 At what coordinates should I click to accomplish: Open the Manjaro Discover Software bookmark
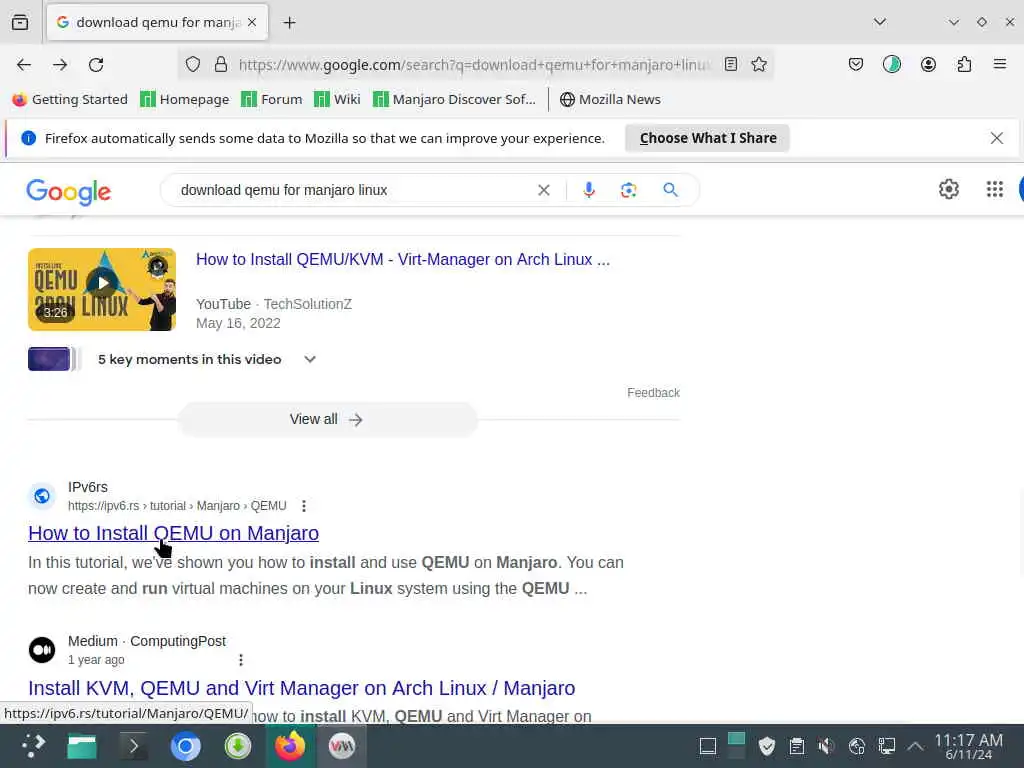coord(455,99)
